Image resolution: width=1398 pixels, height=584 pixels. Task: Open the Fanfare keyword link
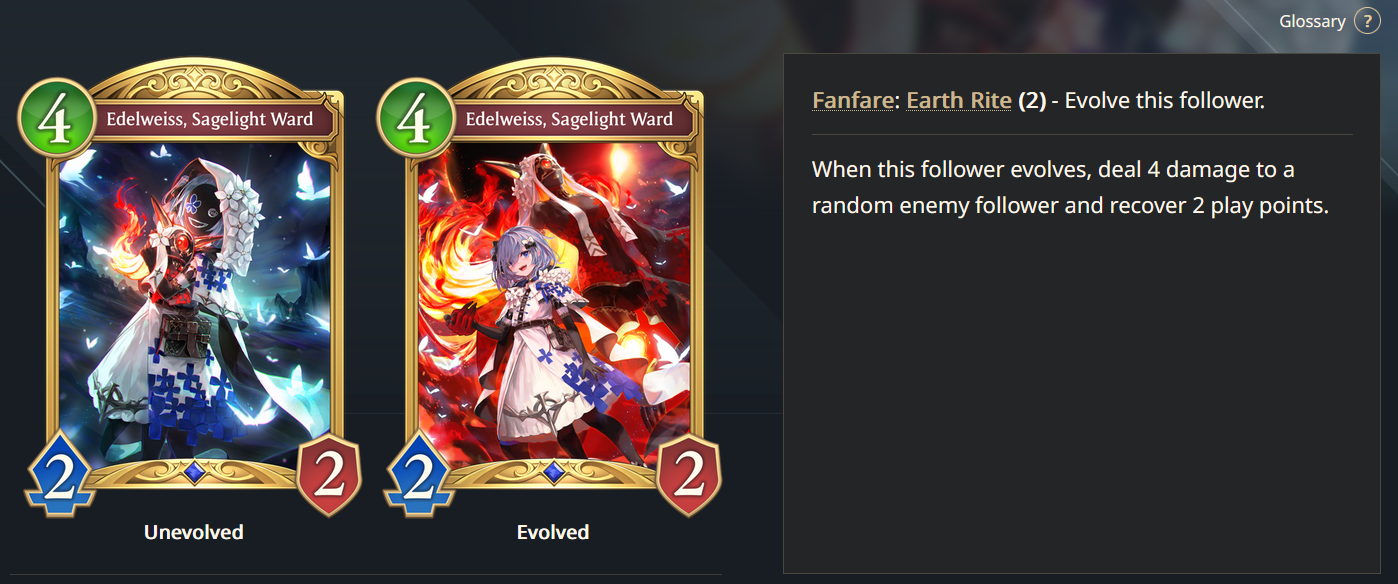click(x=855, y=101)
